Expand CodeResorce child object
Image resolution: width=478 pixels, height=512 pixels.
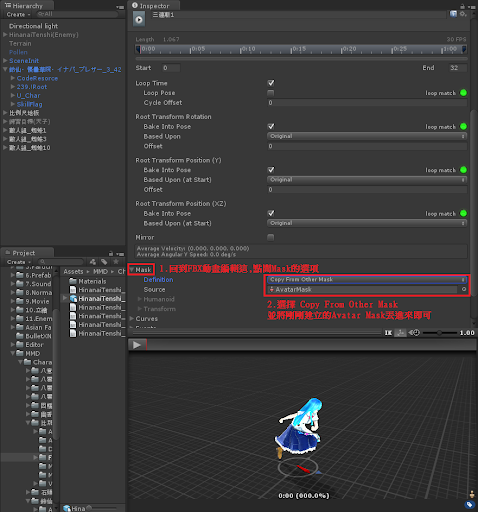[13, 78]
